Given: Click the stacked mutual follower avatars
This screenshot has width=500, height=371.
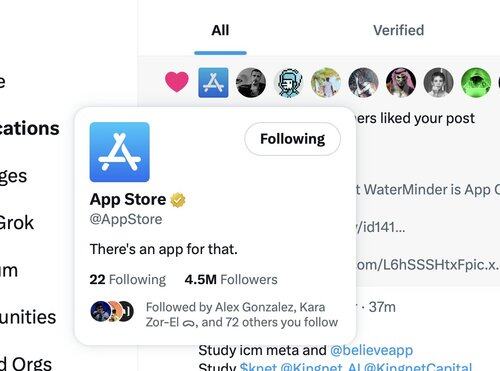Looking at the screenshot, I should (112, 311).
